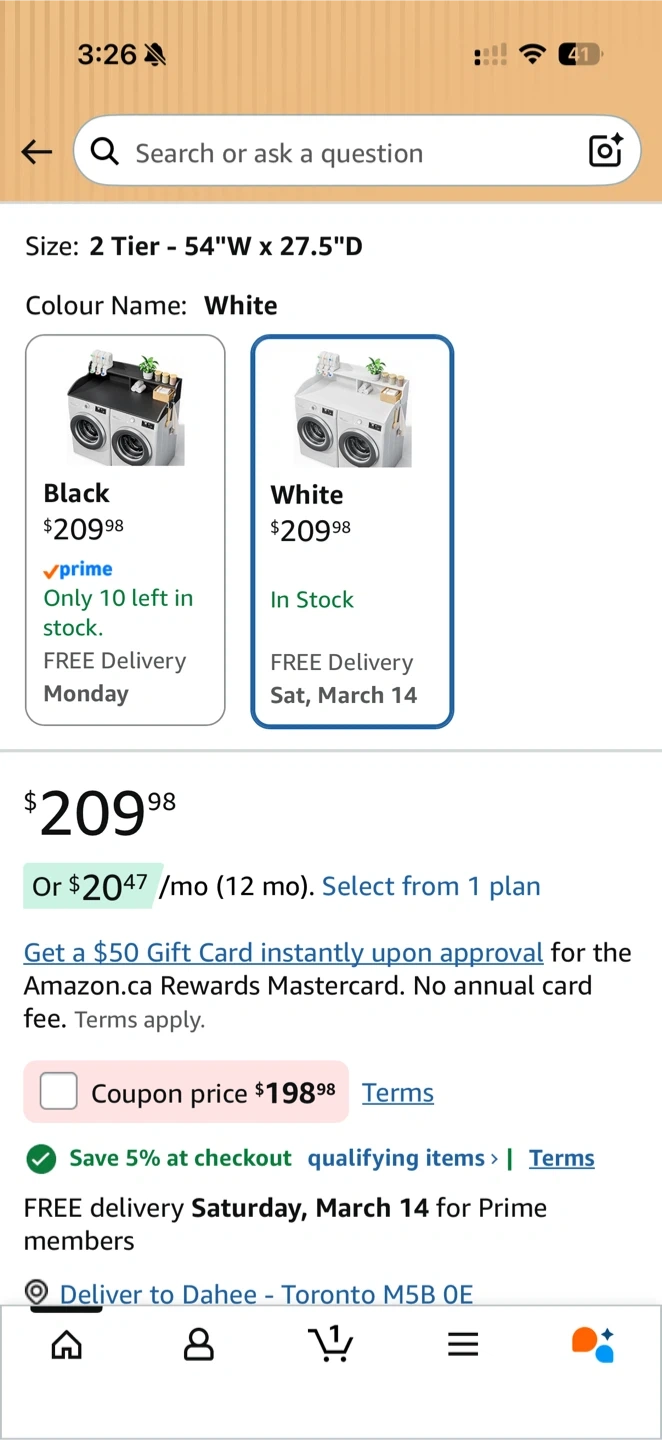Open camera lens visual search

point(606,151)
